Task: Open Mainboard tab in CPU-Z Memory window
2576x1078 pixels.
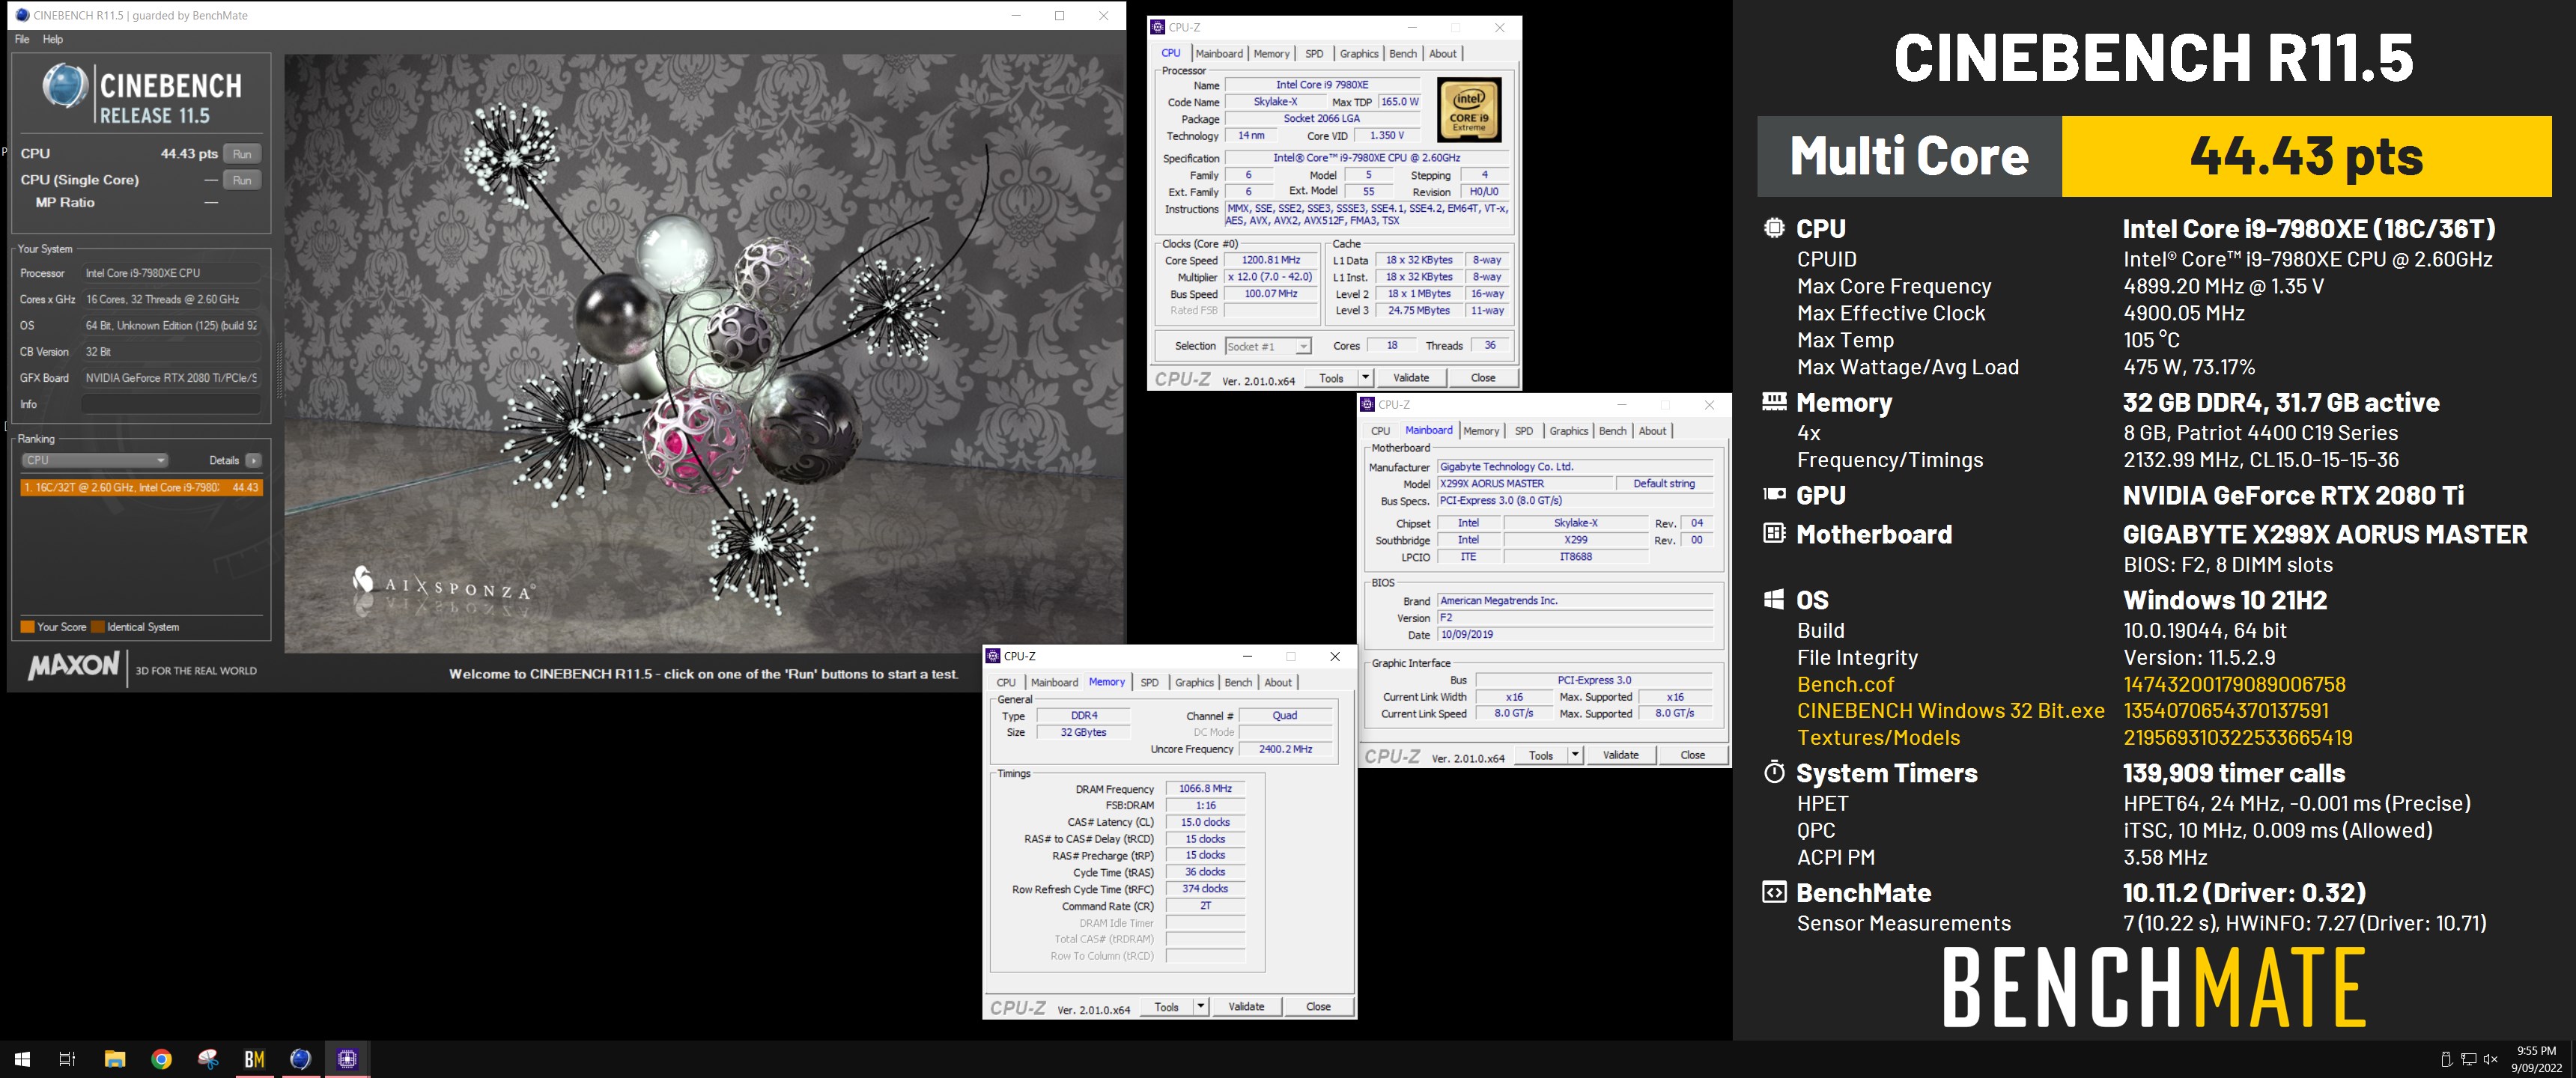Action: click(1054, 683)
